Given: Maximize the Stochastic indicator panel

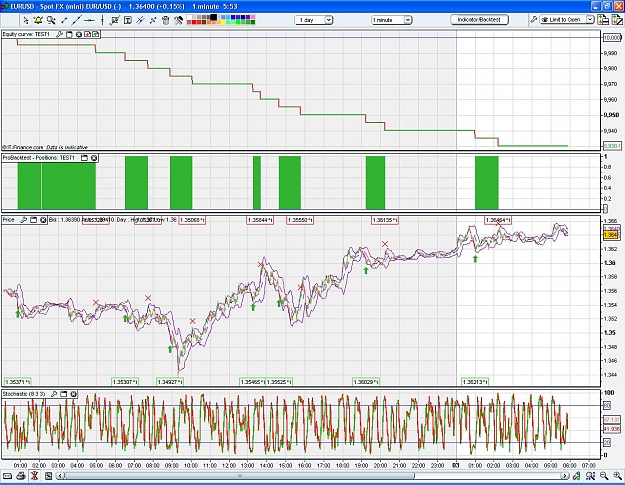Looking at the screenshot, I should coord(64,394).
